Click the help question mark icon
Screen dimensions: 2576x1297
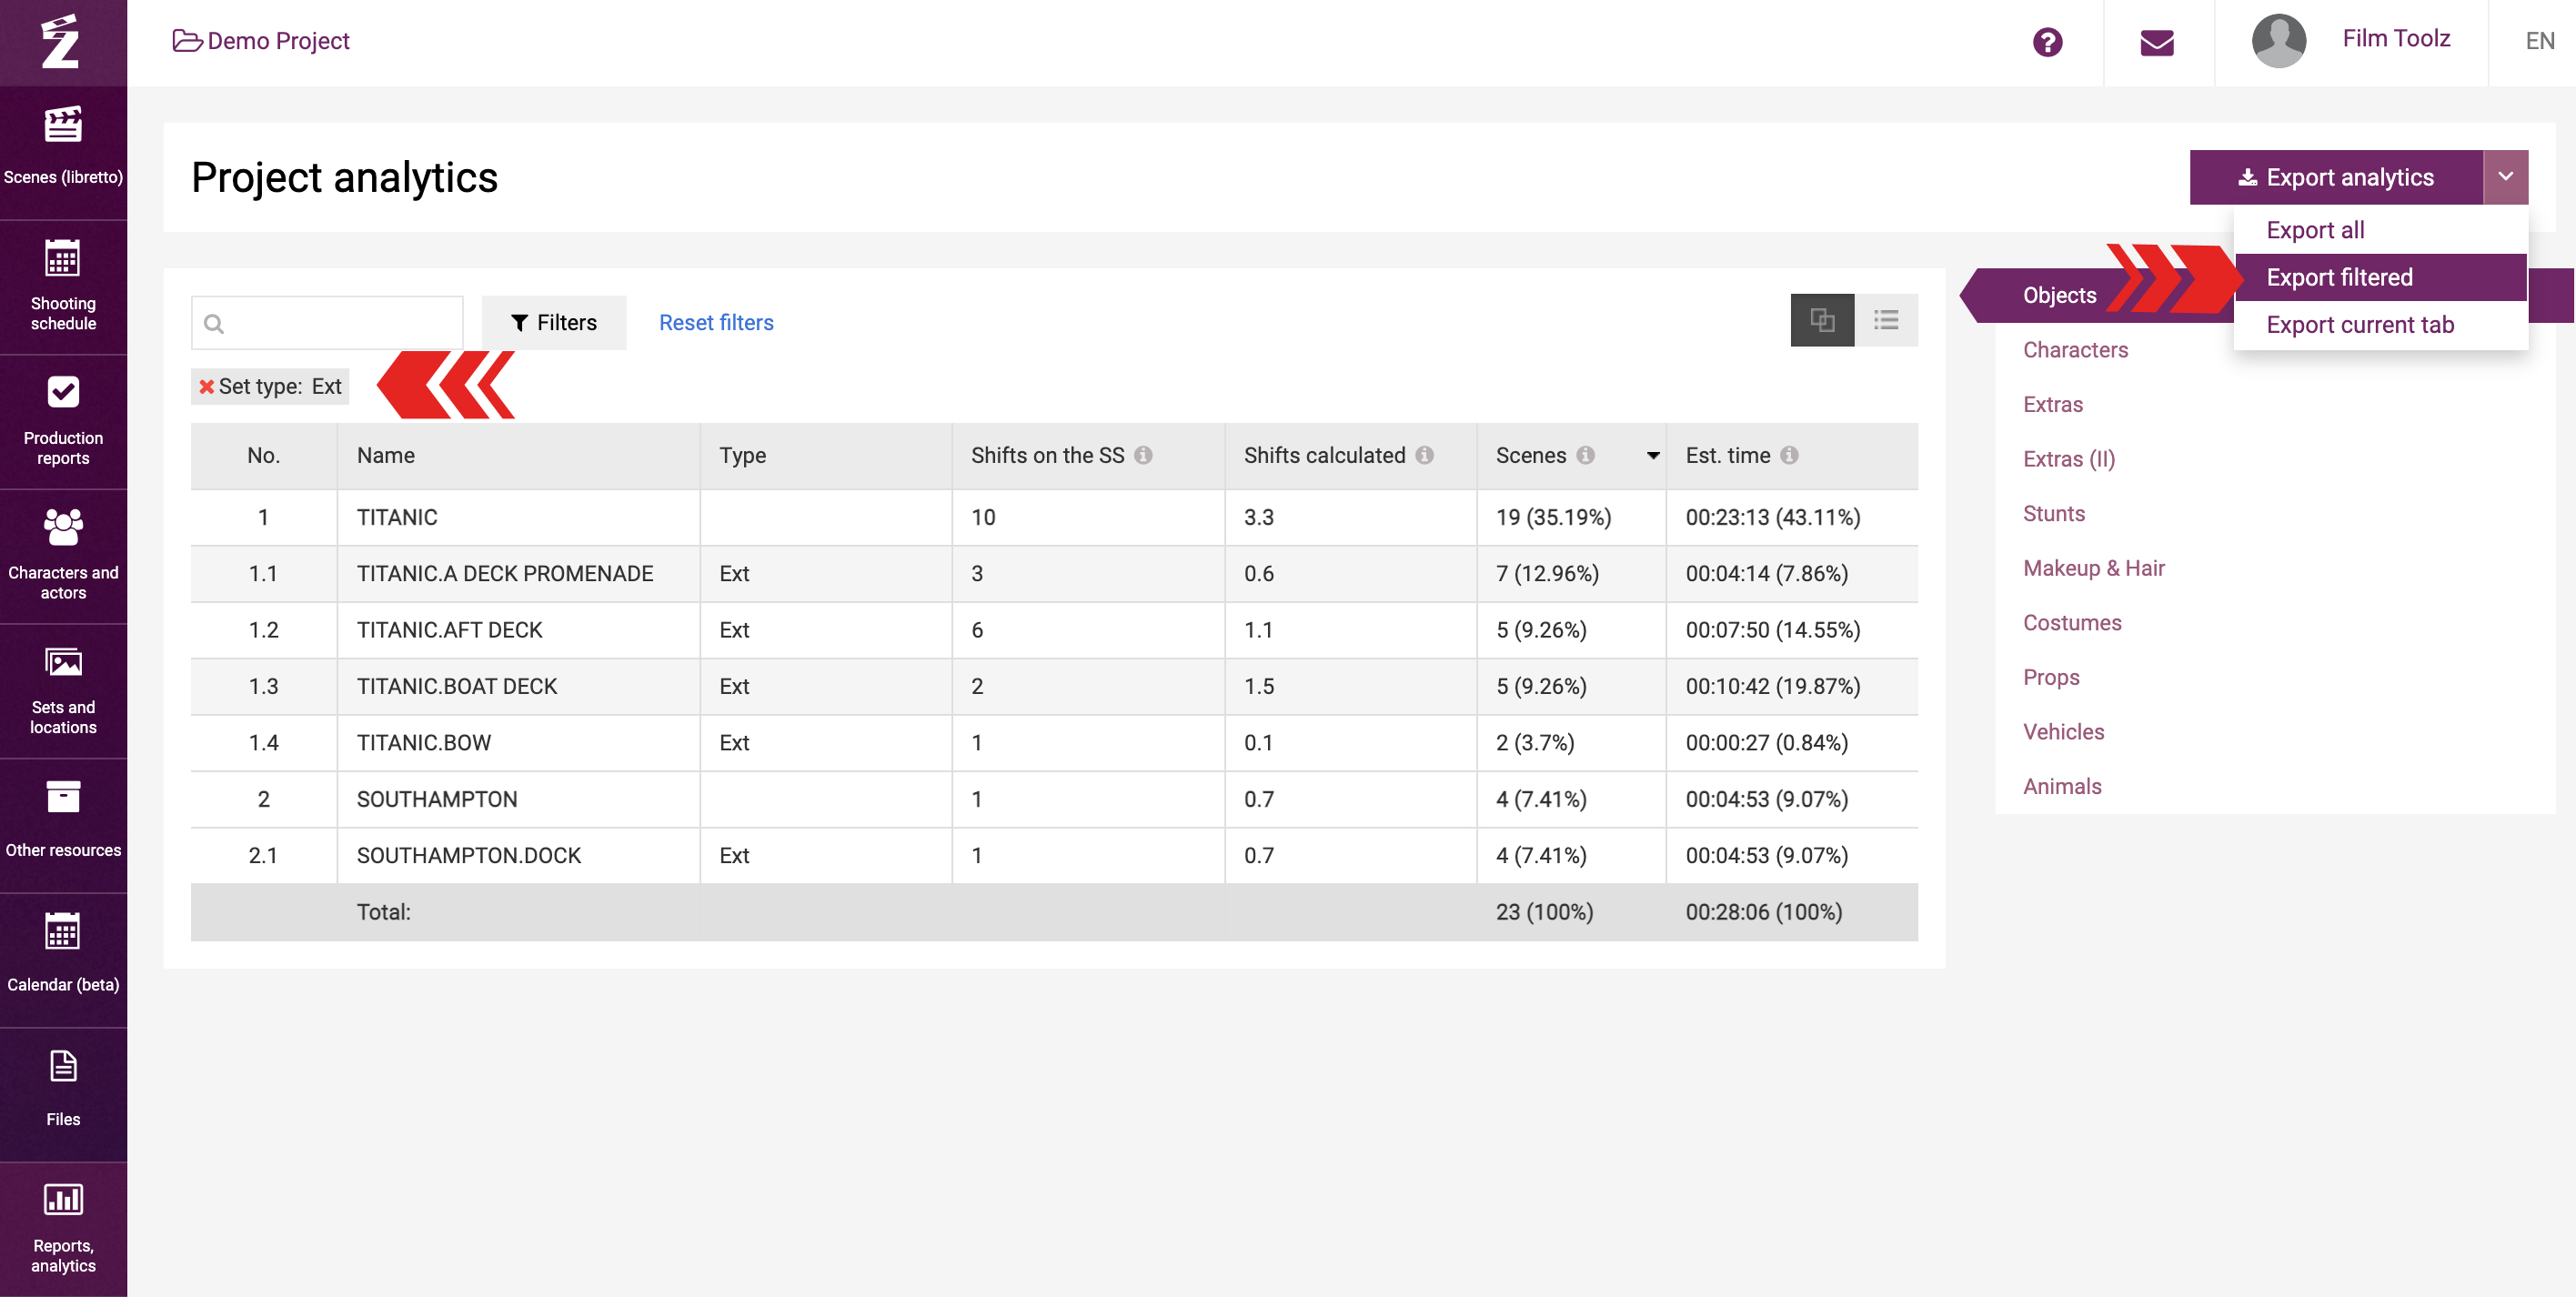[x=2047, y=42]
